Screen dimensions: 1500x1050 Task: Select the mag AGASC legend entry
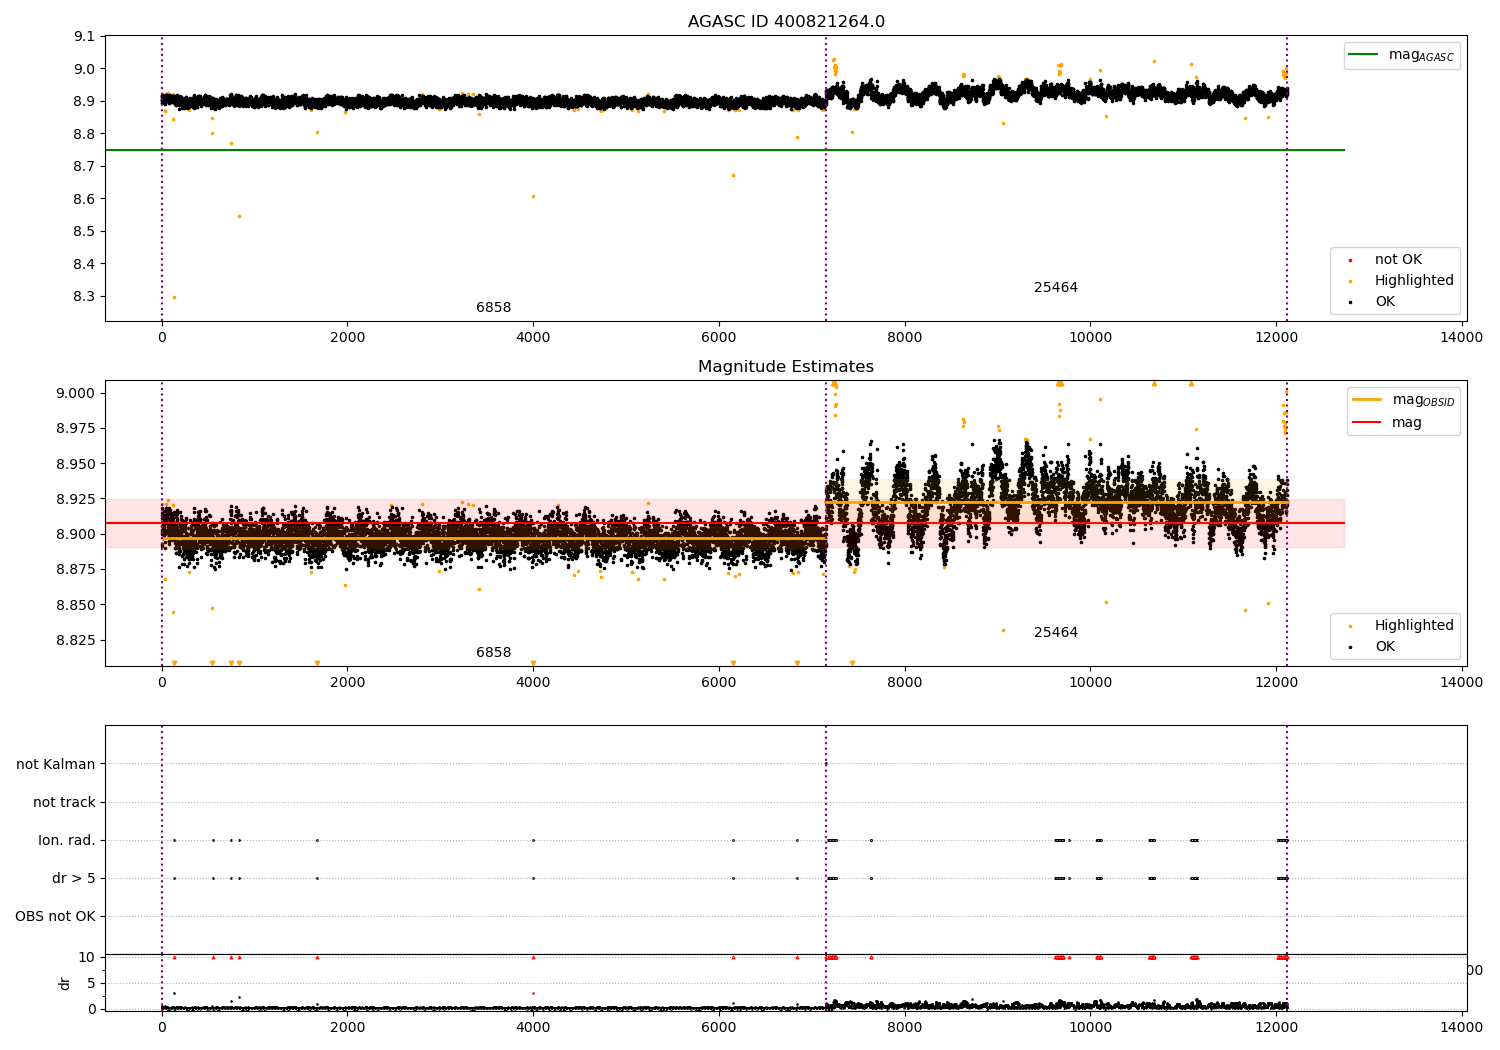click(x=1402, y=55)
